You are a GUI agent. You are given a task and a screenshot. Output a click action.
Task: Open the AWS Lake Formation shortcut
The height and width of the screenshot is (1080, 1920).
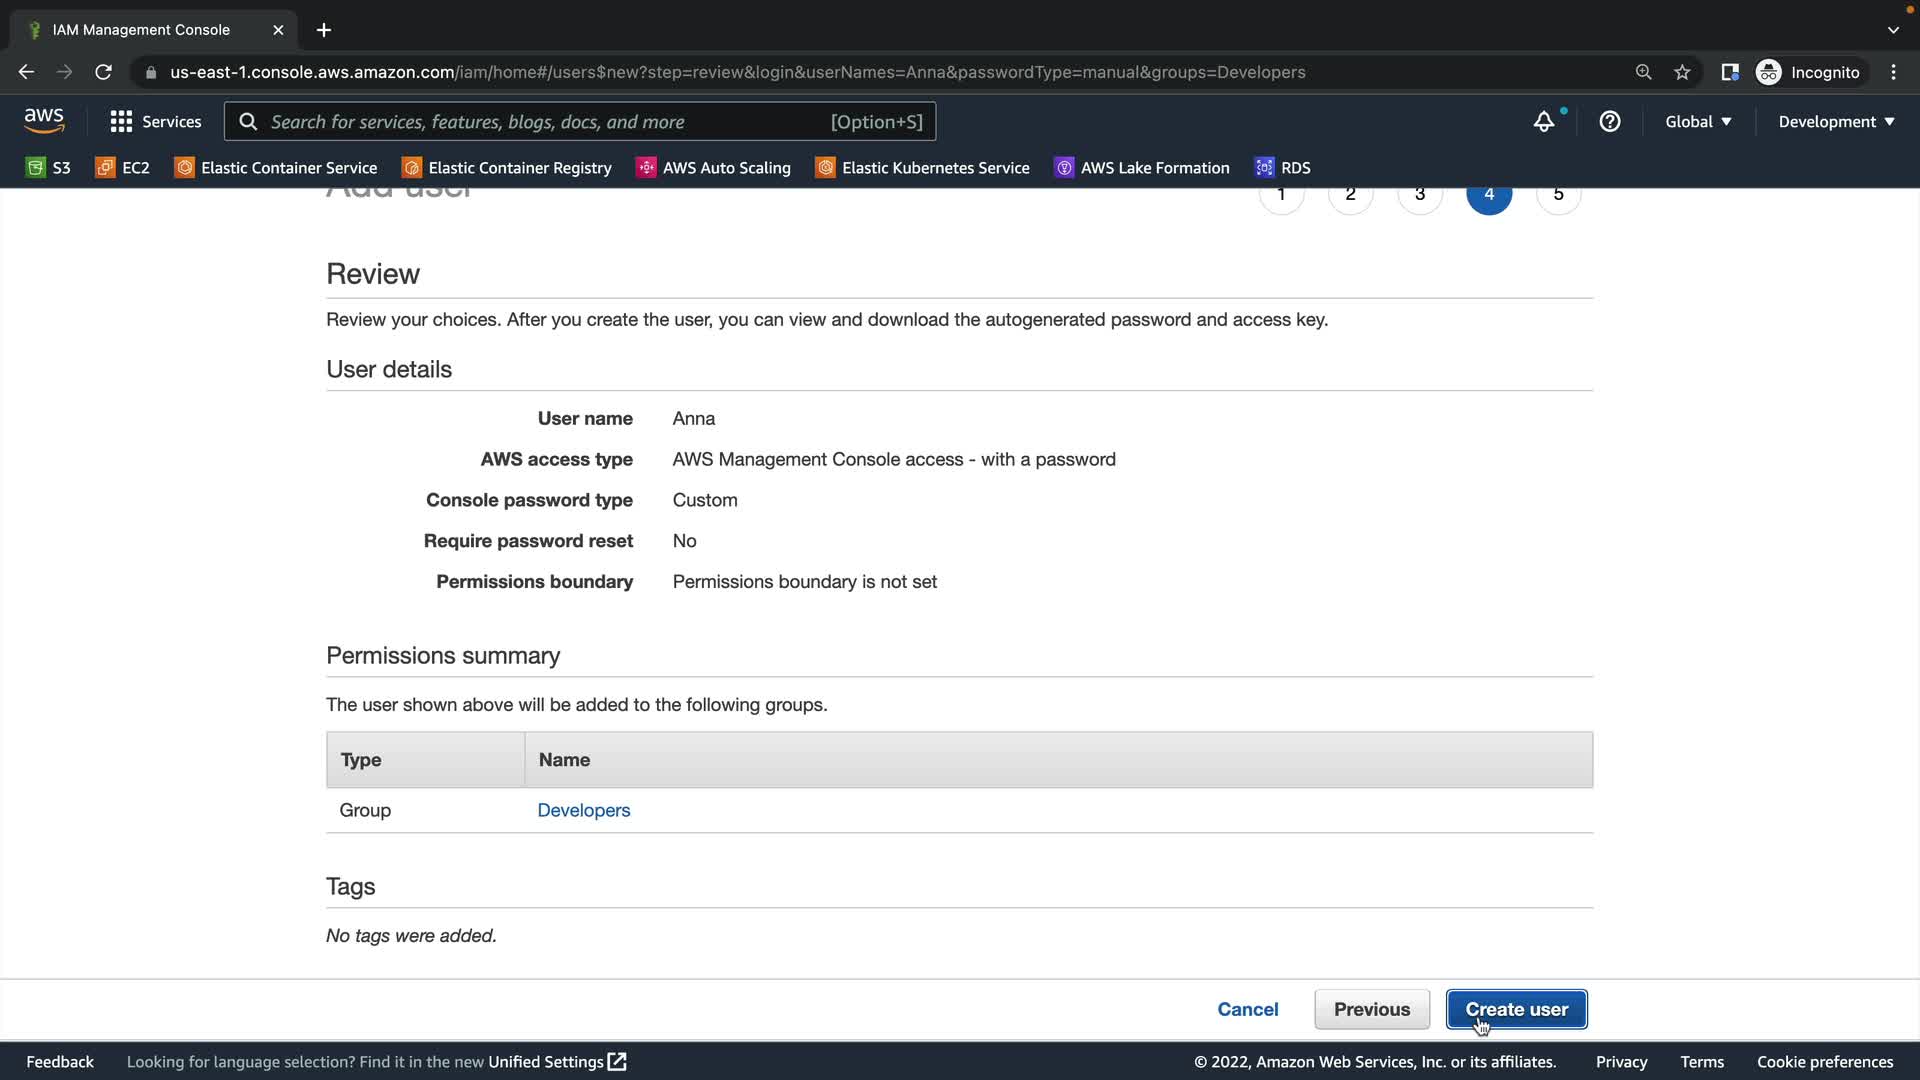(x=1142, y=168)
